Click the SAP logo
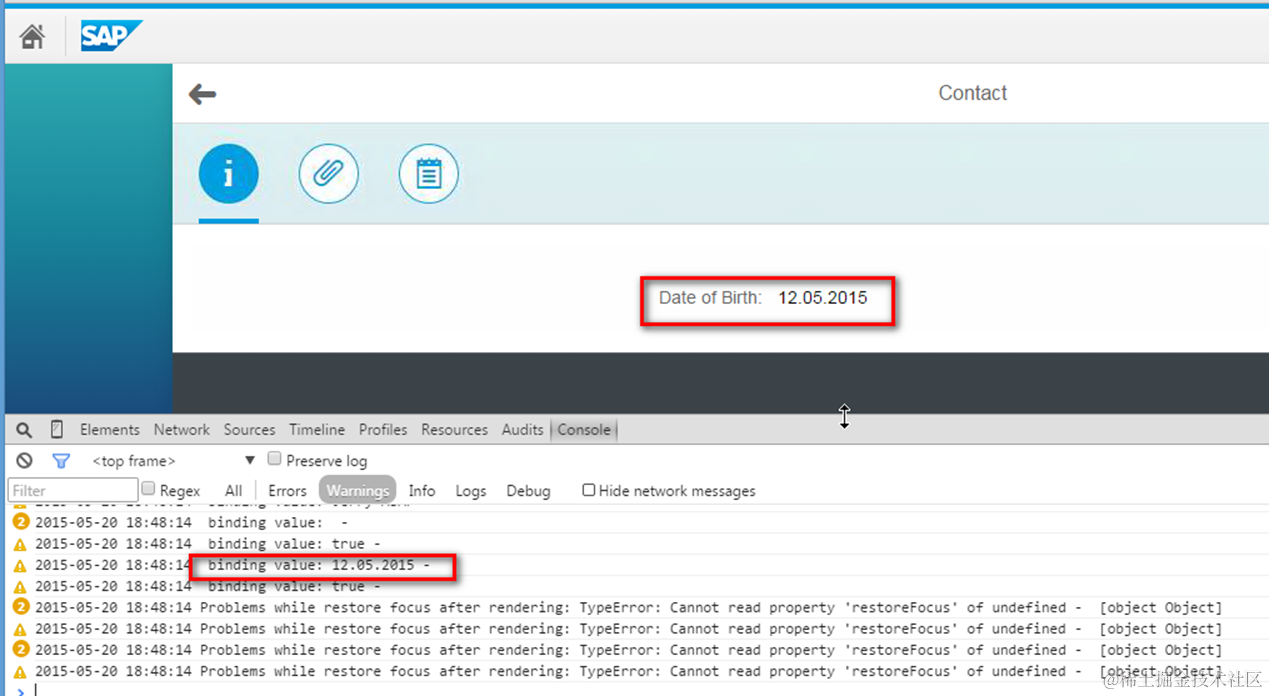Viewport: 1269px width, 696px height. click(111, 37)
